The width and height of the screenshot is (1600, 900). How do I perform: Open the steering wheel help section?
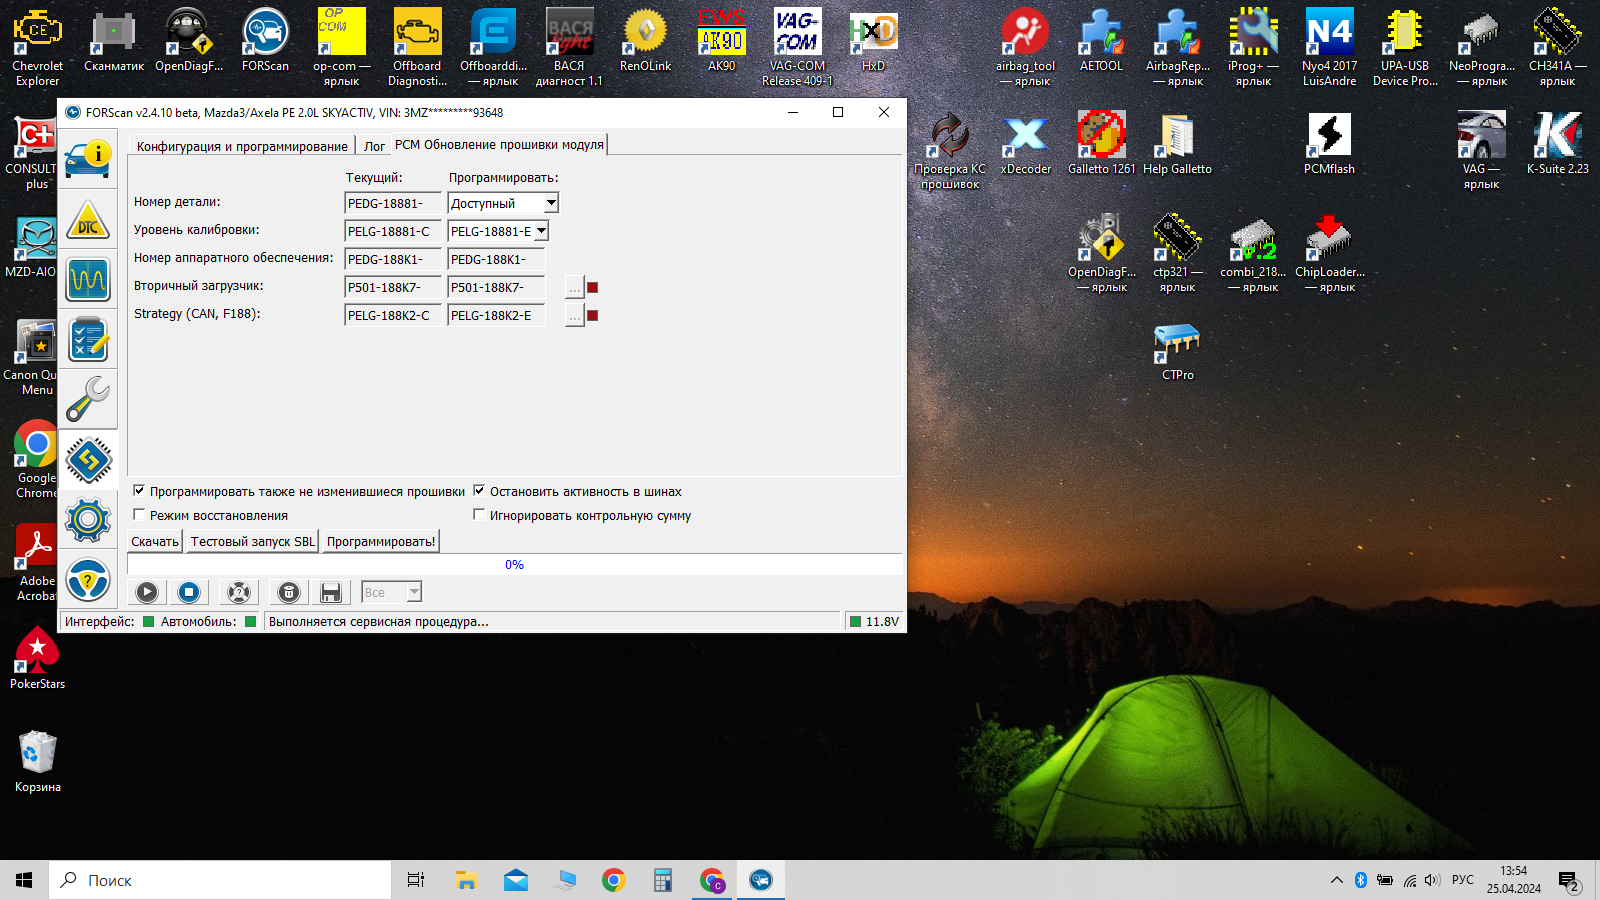coord(88,579)
